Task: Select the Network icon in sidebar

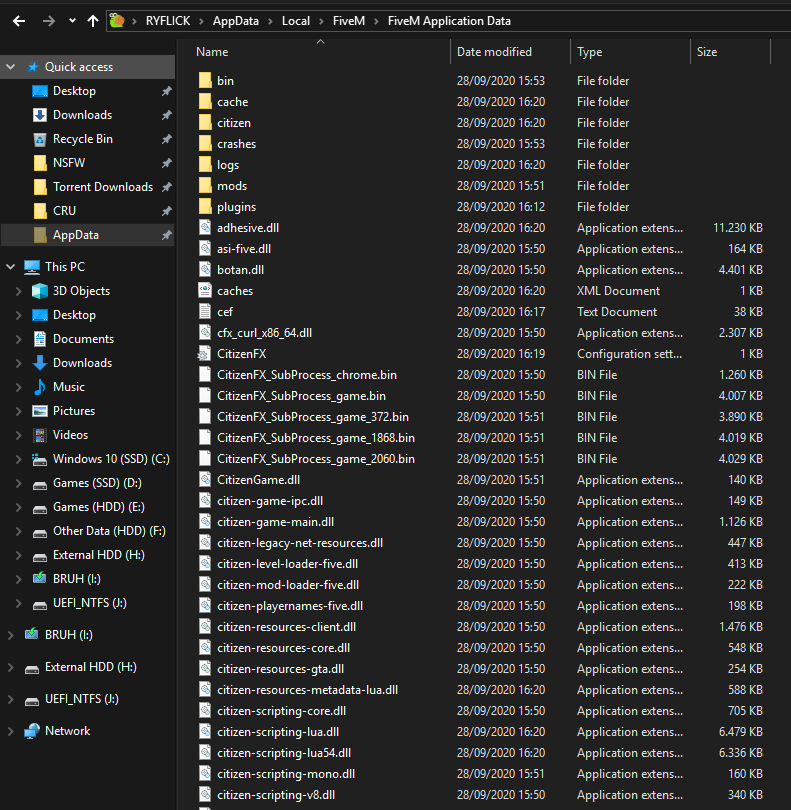Action: [32, 731]
